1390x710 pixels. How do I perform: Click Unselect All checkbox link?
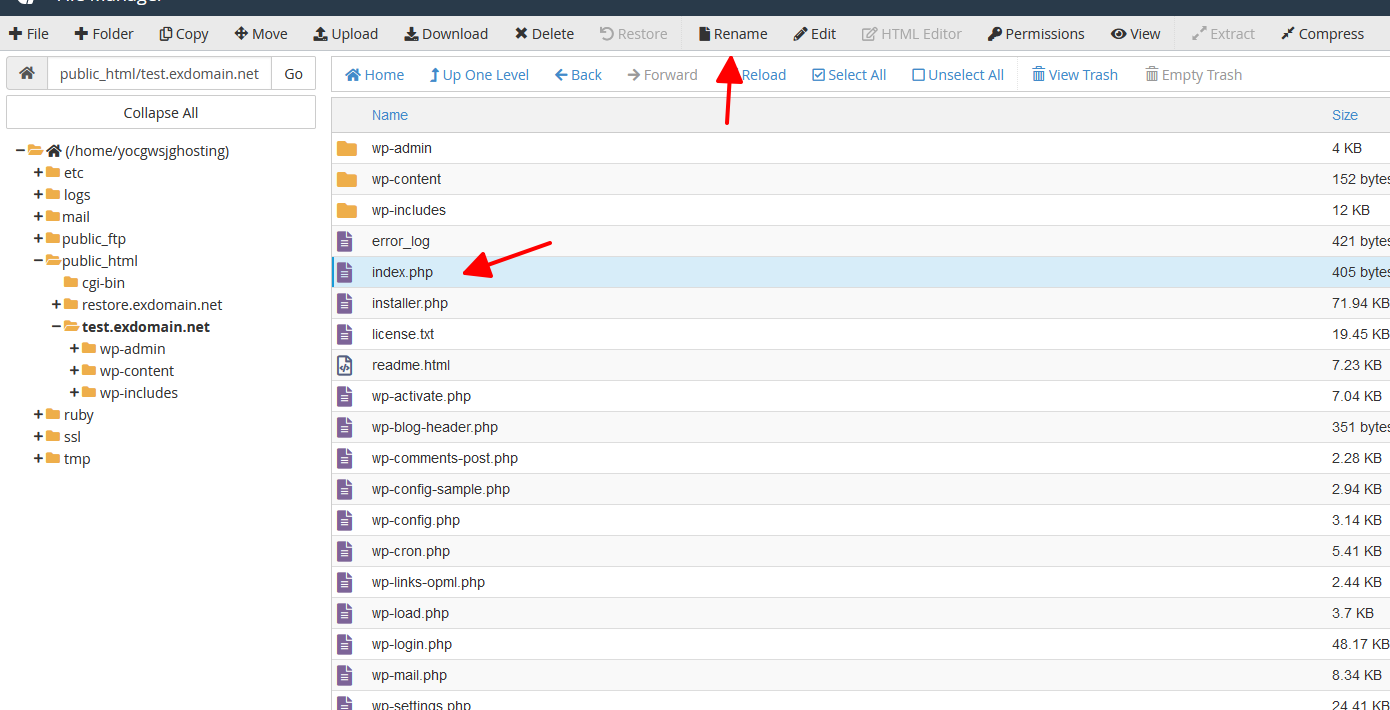coord(958,75)
